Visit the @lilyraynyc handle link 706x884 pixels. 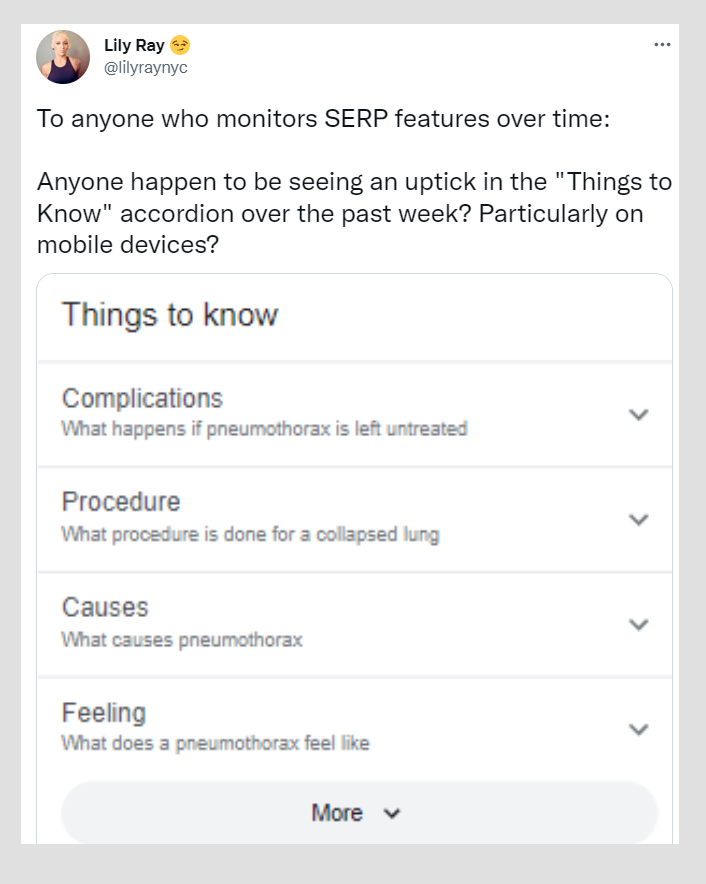[146, 67]
